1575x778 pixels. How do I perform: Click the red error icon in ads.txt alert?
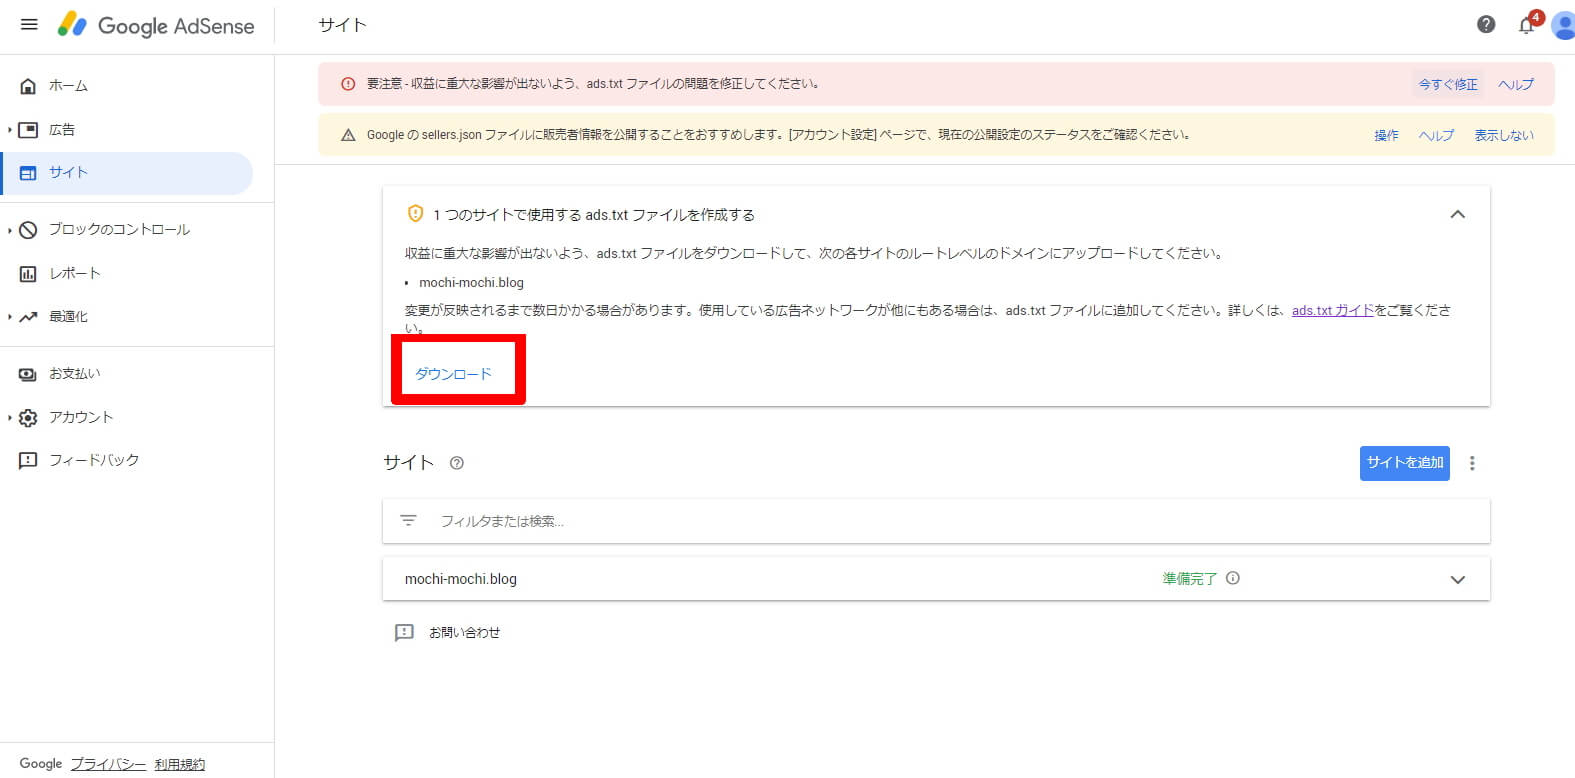[x=348, y=84]
